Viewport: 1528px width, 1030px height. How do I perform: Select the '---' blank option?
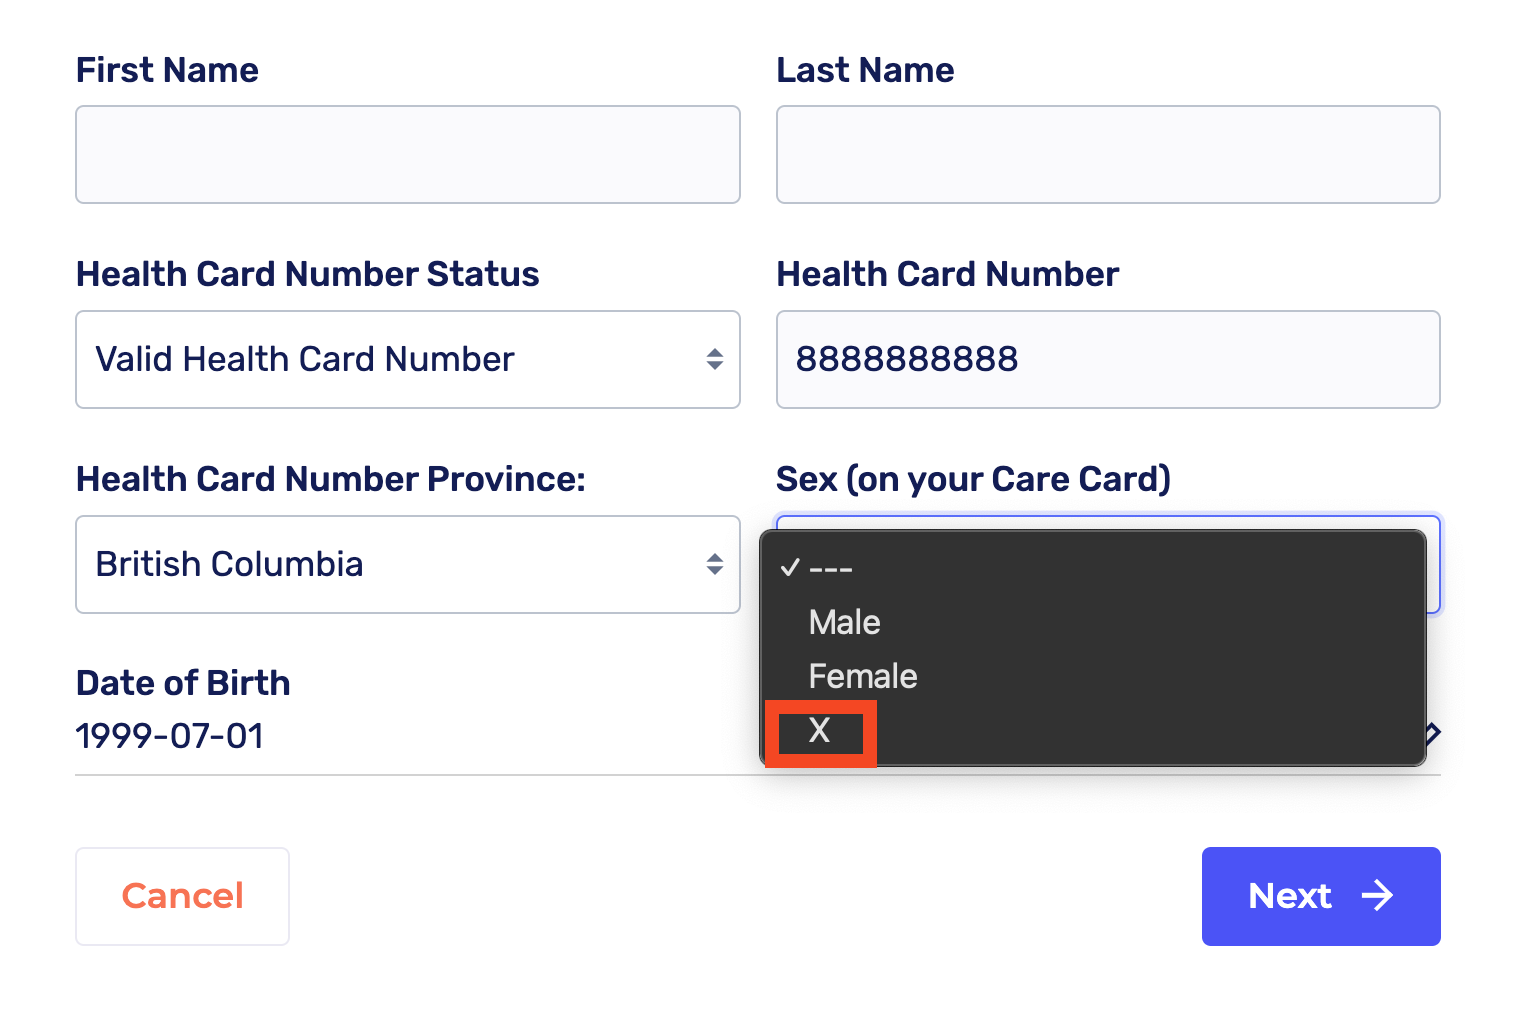pyautogui.click(x=831, y=568)
